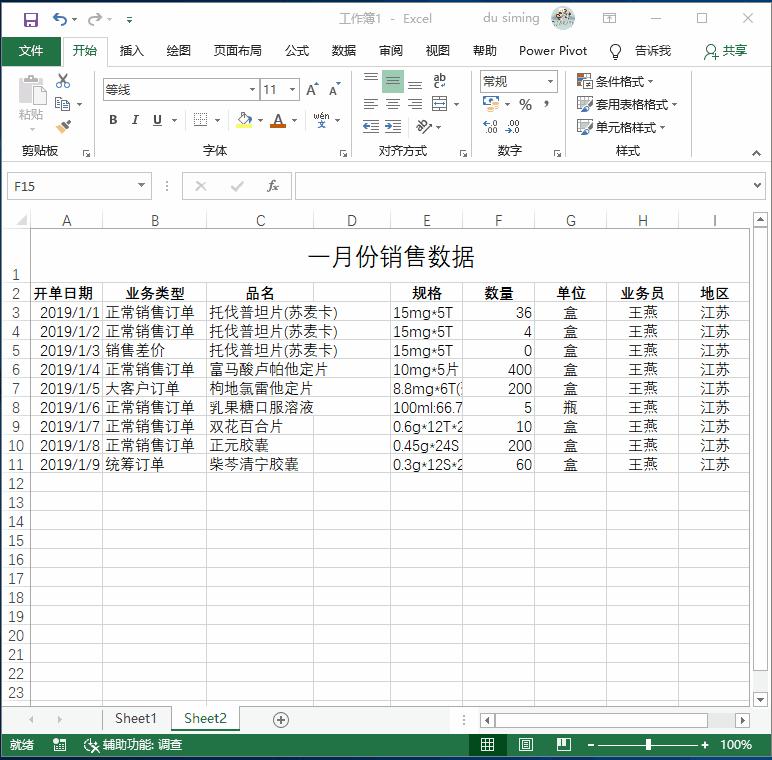Image resolution: width=772 pixels, height=760 pixels.
Task: Select the Format Painter brush
Action: click(63, 127)
